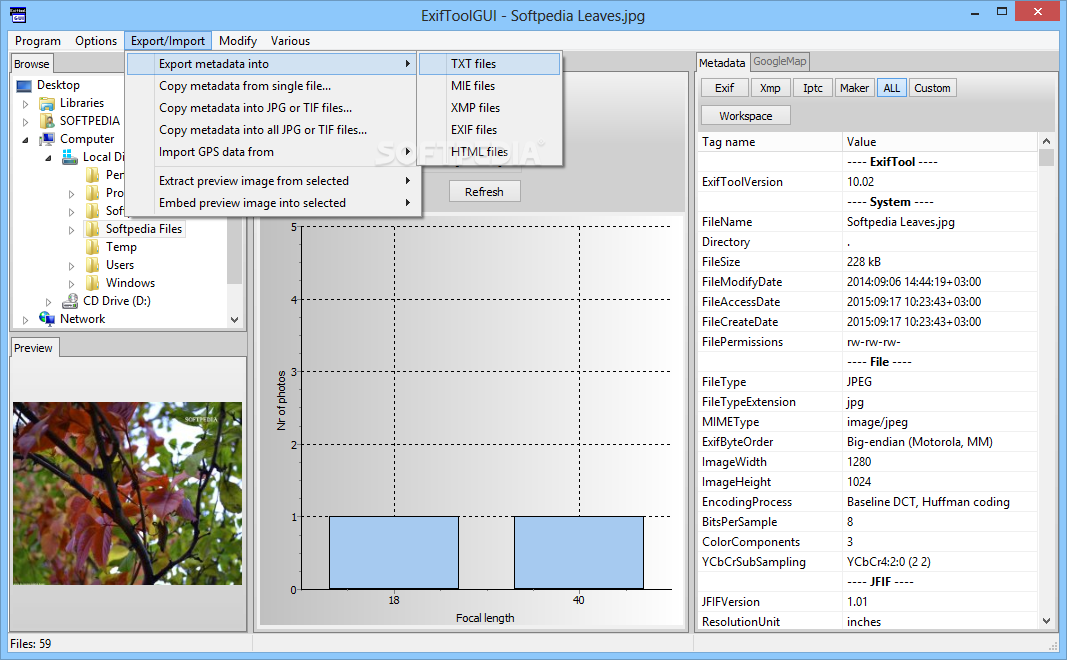Collapse the Computer tree node

26,140
